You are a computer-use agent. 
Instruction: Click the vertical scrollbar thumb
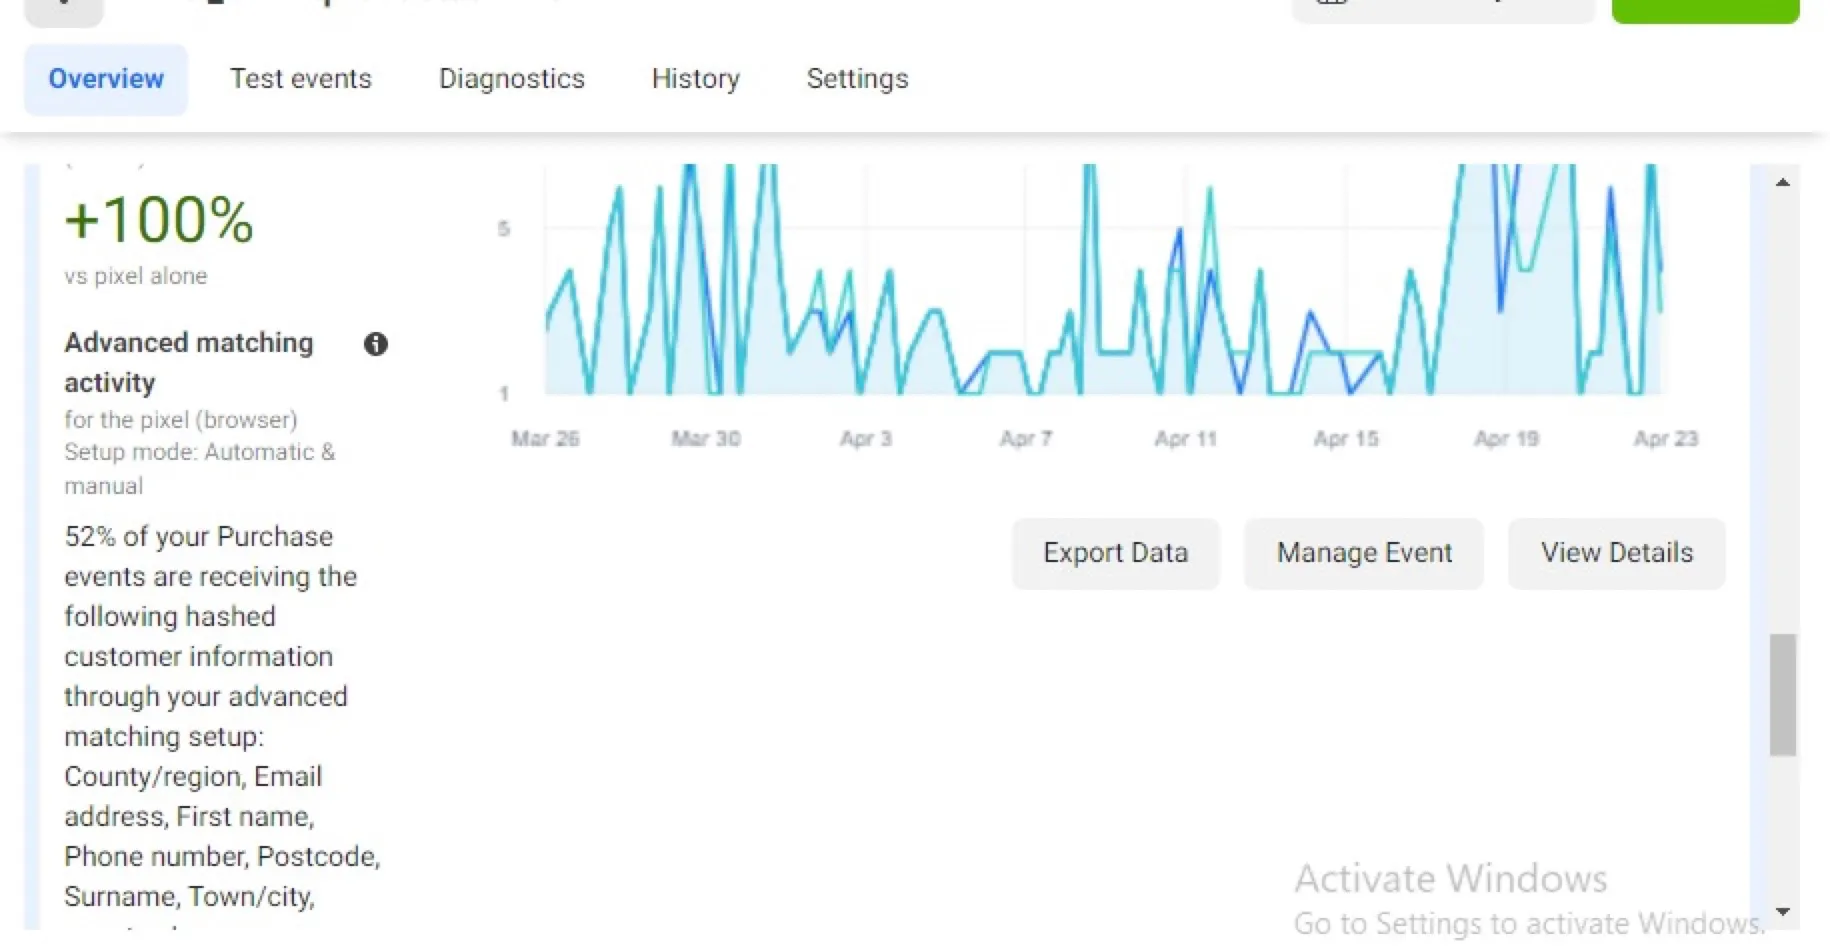[x=1782, y=694]
